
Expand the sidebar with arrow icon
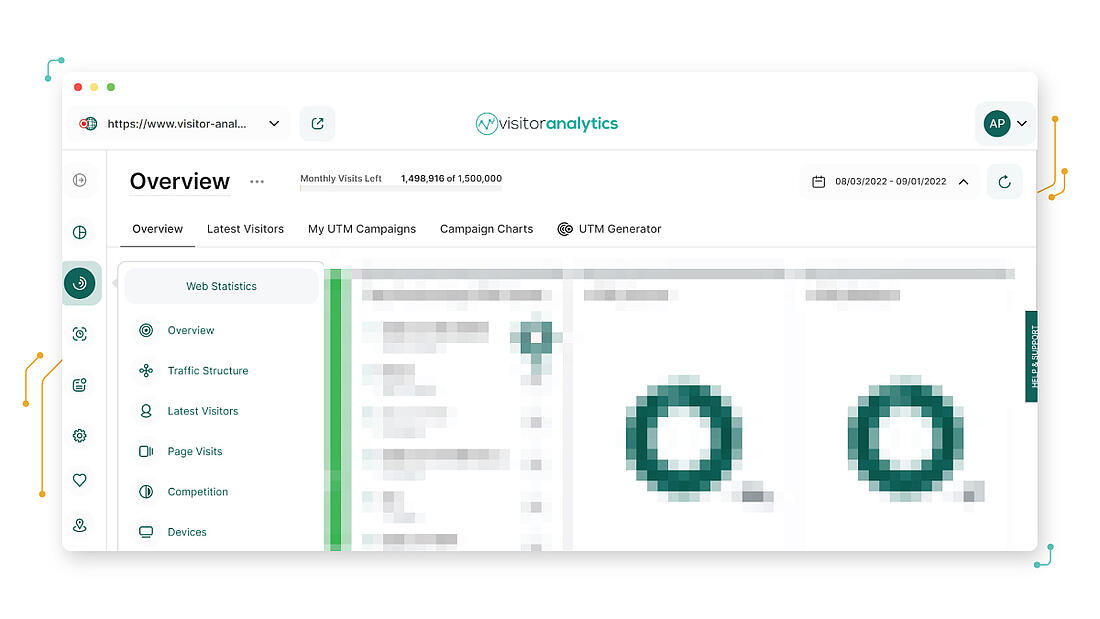point(80,180)
